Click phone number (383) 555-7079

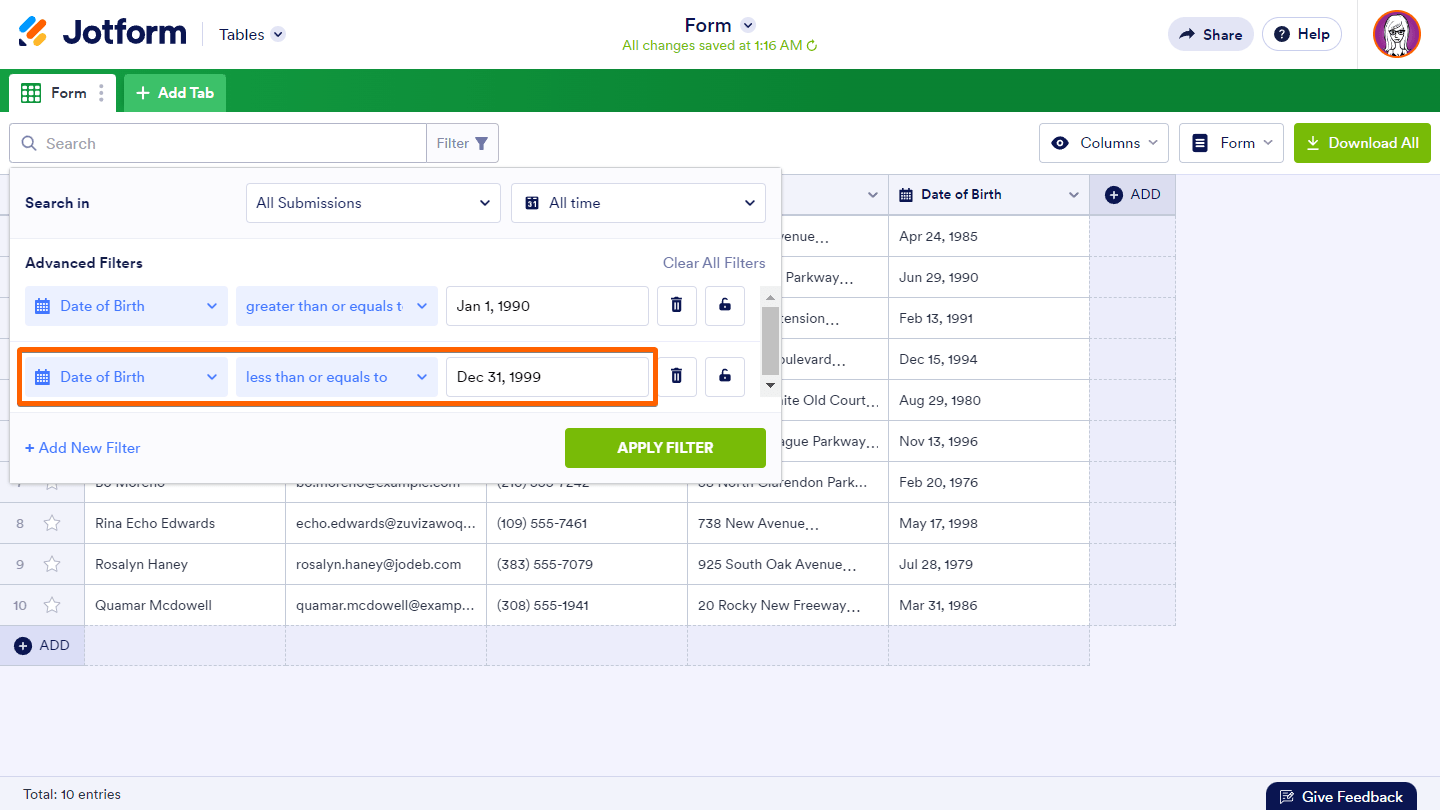pyautogui.click(x=587, y=564)
